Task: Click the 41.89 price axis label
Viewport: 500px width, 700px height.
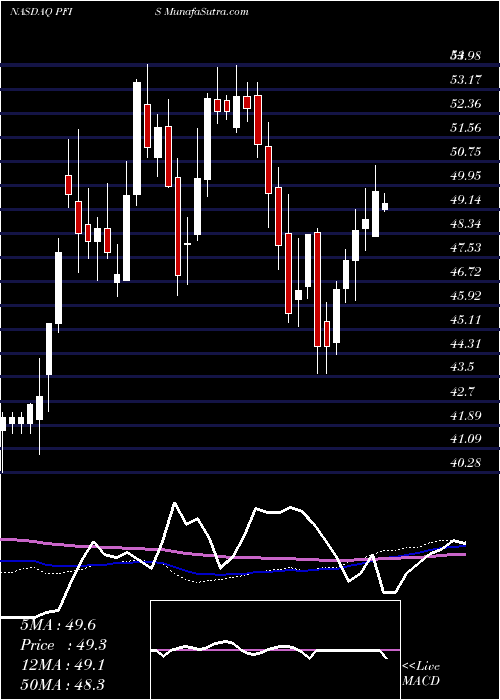Action: pyautogui.click(x=466, y=416)
